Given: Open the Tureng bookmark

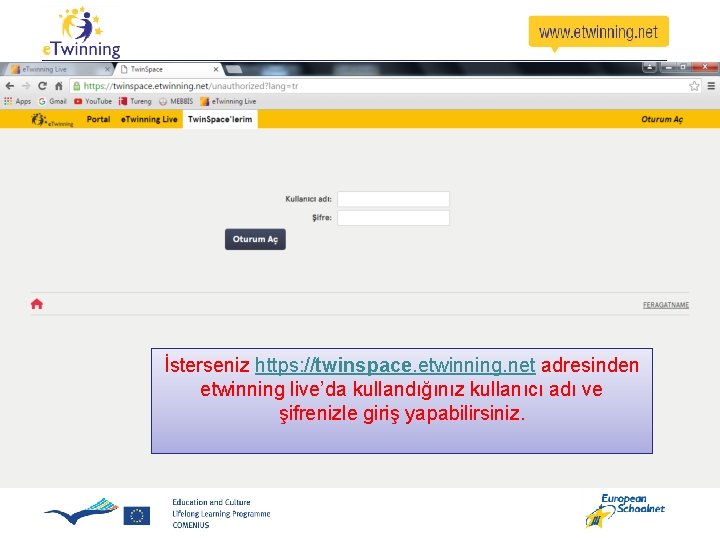Looking at the screenshot, I should [135, 101].
